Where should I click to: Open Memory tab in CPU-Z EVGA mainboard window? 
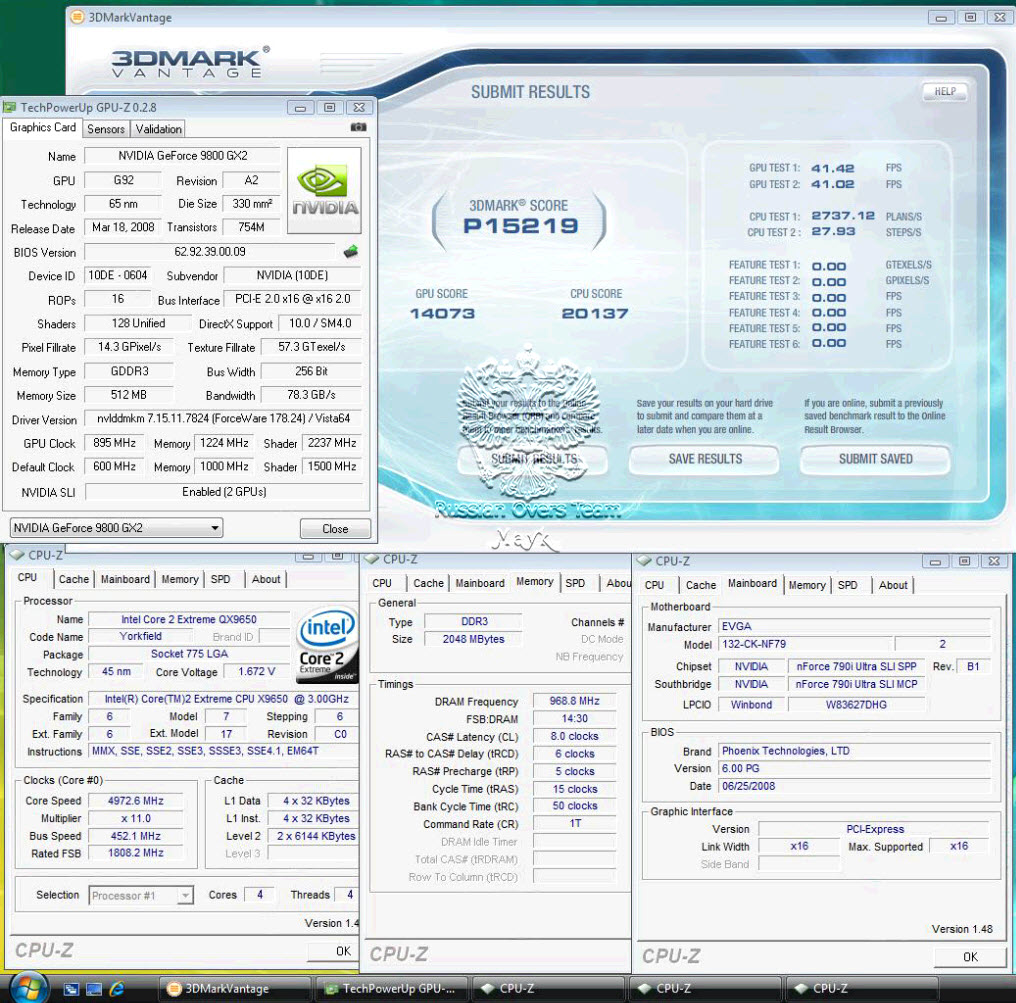click(807, 585)
